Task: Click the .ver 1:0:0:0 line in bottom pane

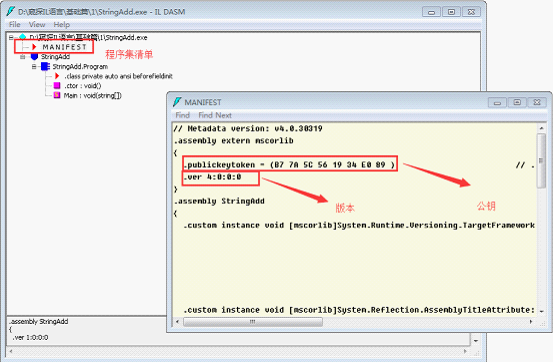Action: click(30, 338)
